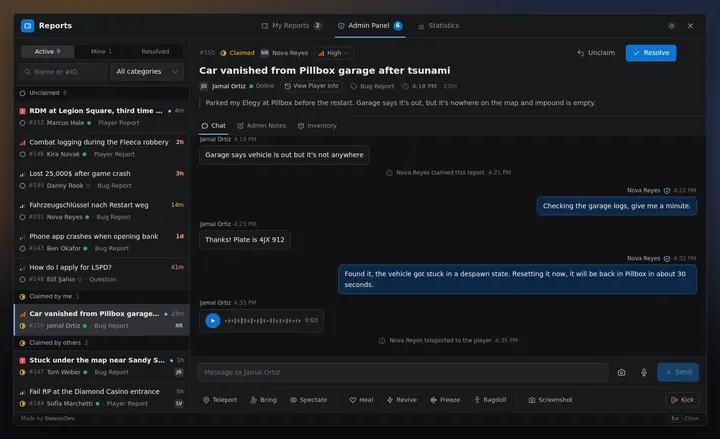
Task: Collapse the Claimed by others section
Action: (101, 343)
